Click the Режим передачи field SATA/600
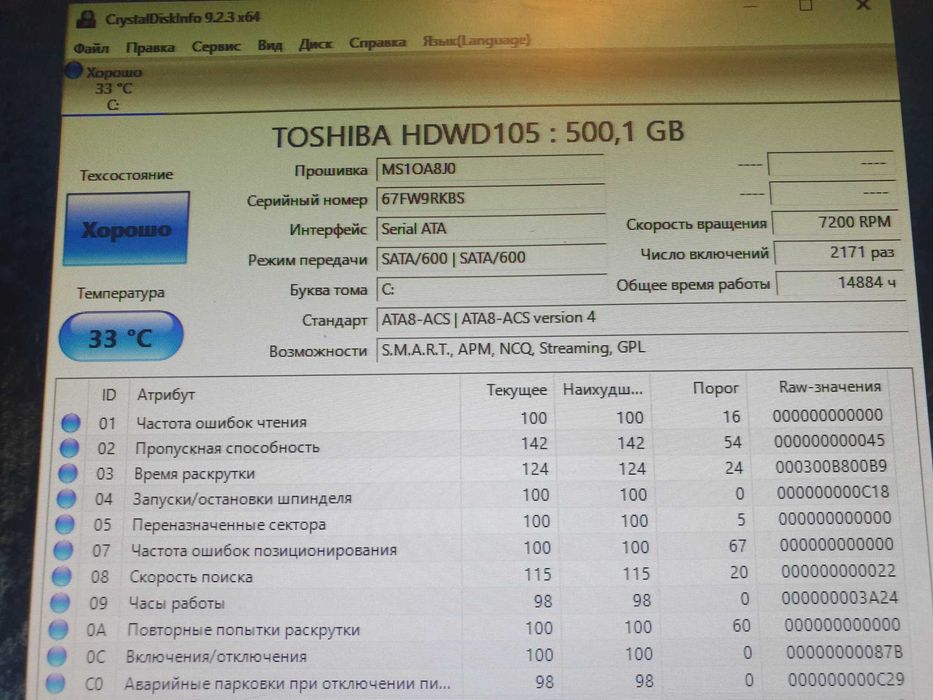 [491, 258]
